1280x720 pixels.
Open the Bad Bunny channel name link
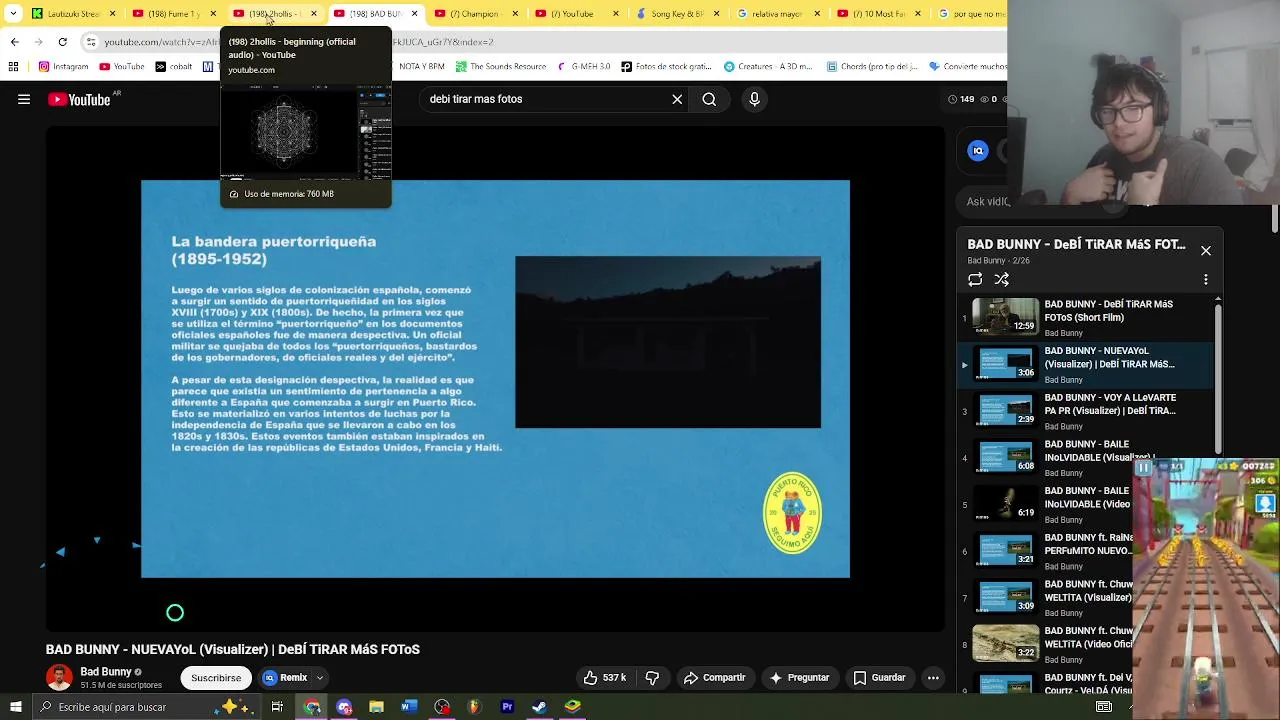click(106, 671)
